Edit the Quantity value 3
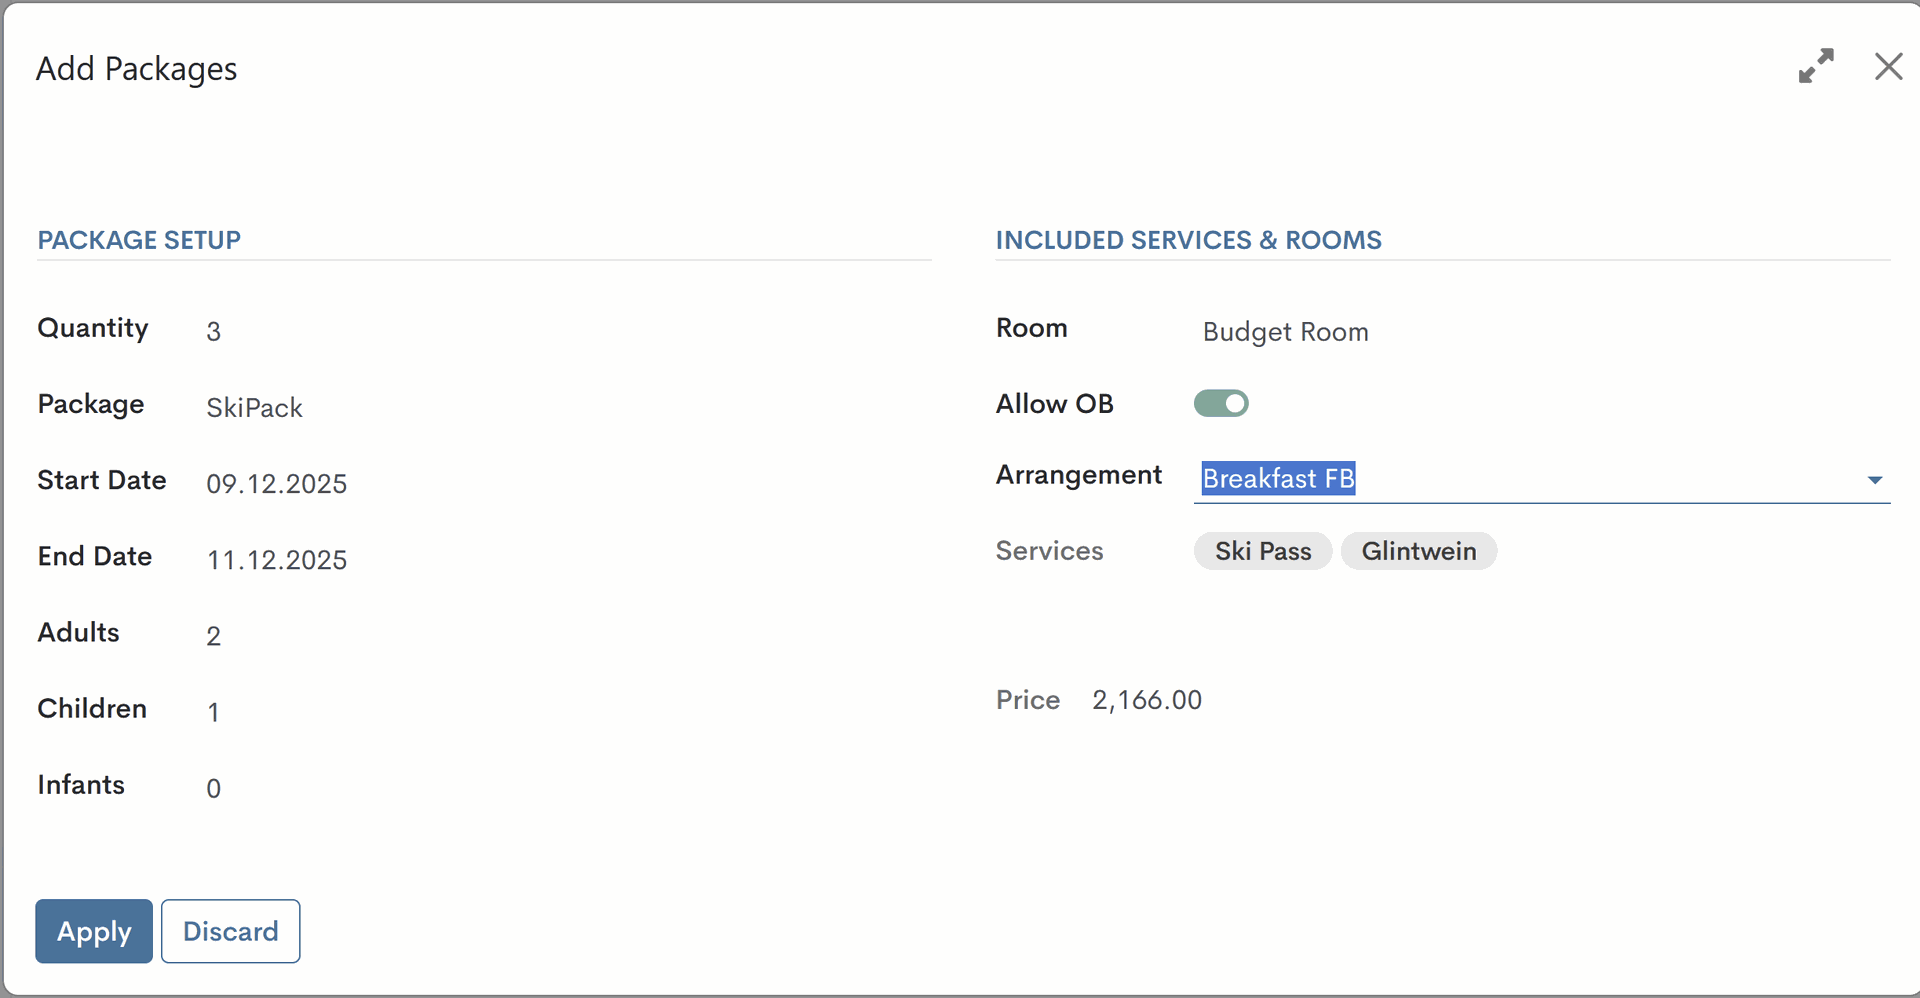 click(x=214, y=332)
